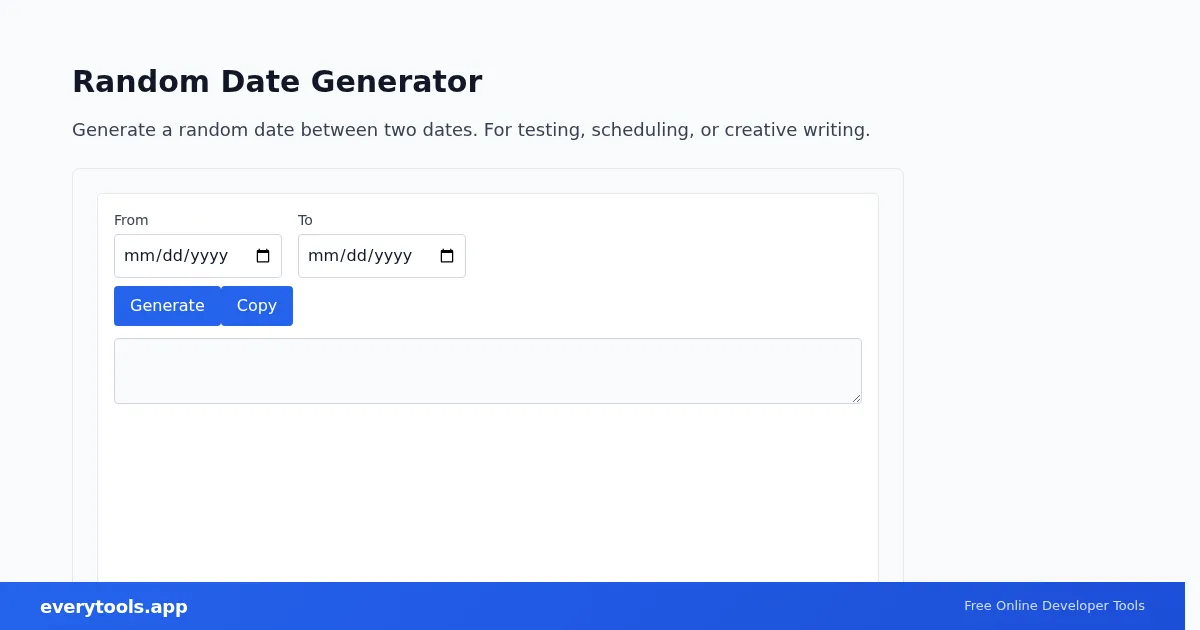Click the Copy button

coord(257,306)
